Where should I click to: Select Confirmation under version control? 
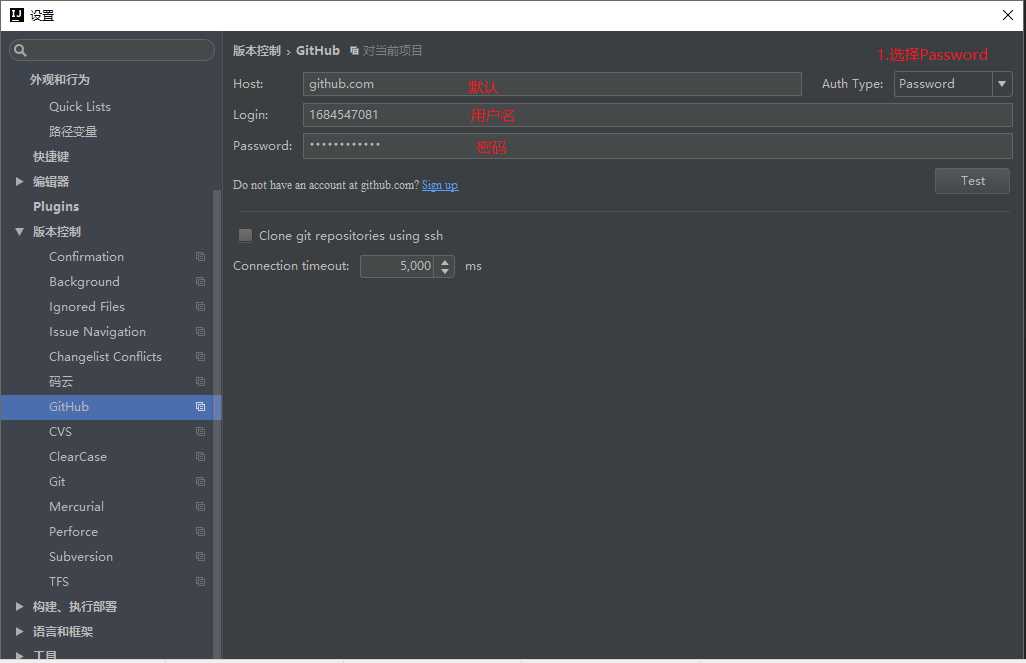point(86,257)
